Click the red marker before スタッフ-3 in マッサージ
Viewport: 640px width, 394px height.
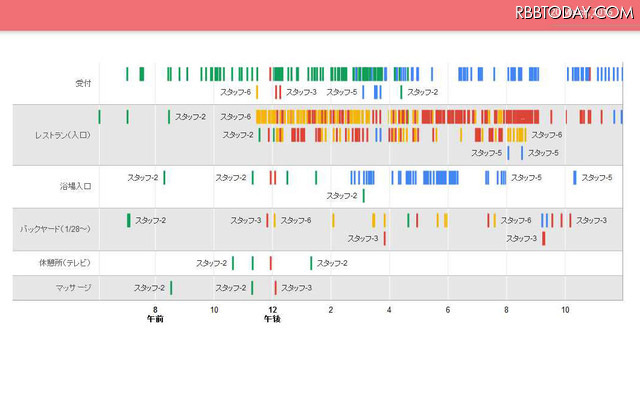[276, 288]
